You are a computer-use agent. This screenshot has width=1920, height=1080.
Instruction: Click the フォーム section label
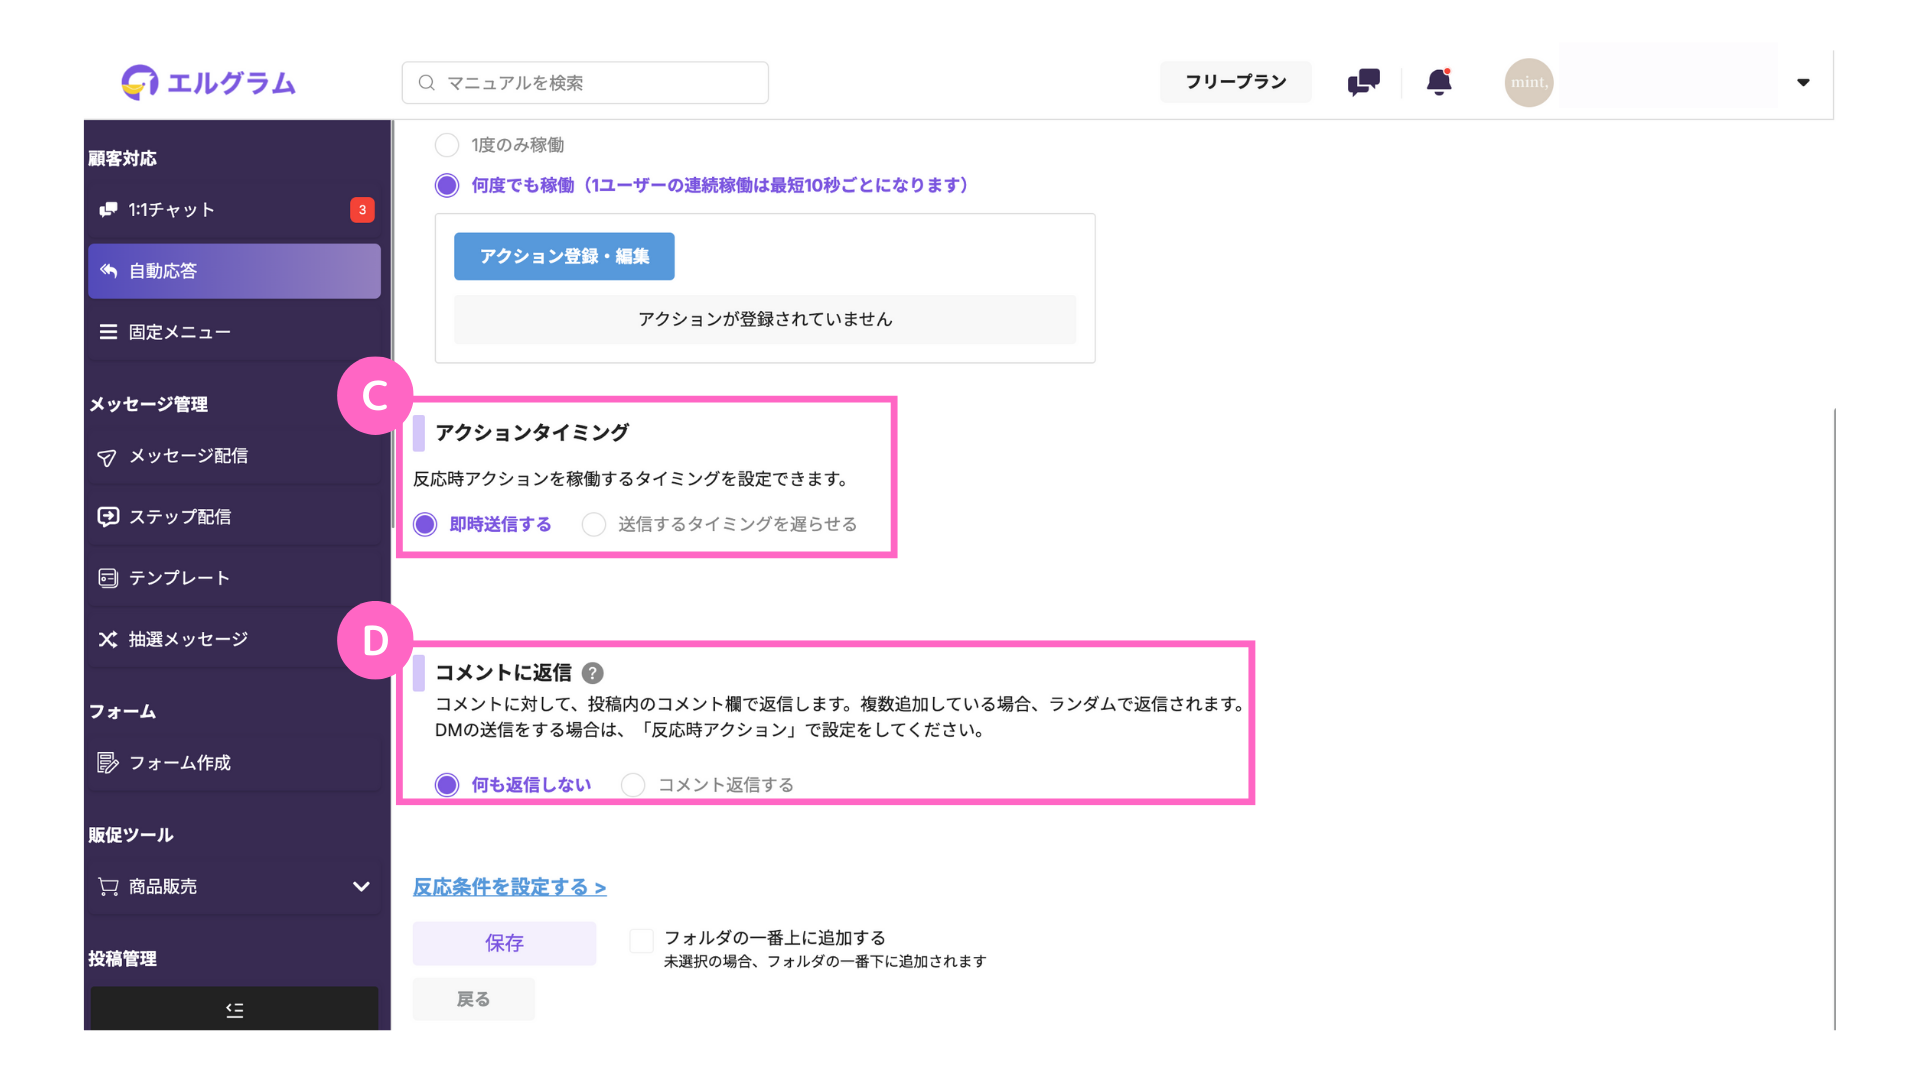(x=123, y=712)
